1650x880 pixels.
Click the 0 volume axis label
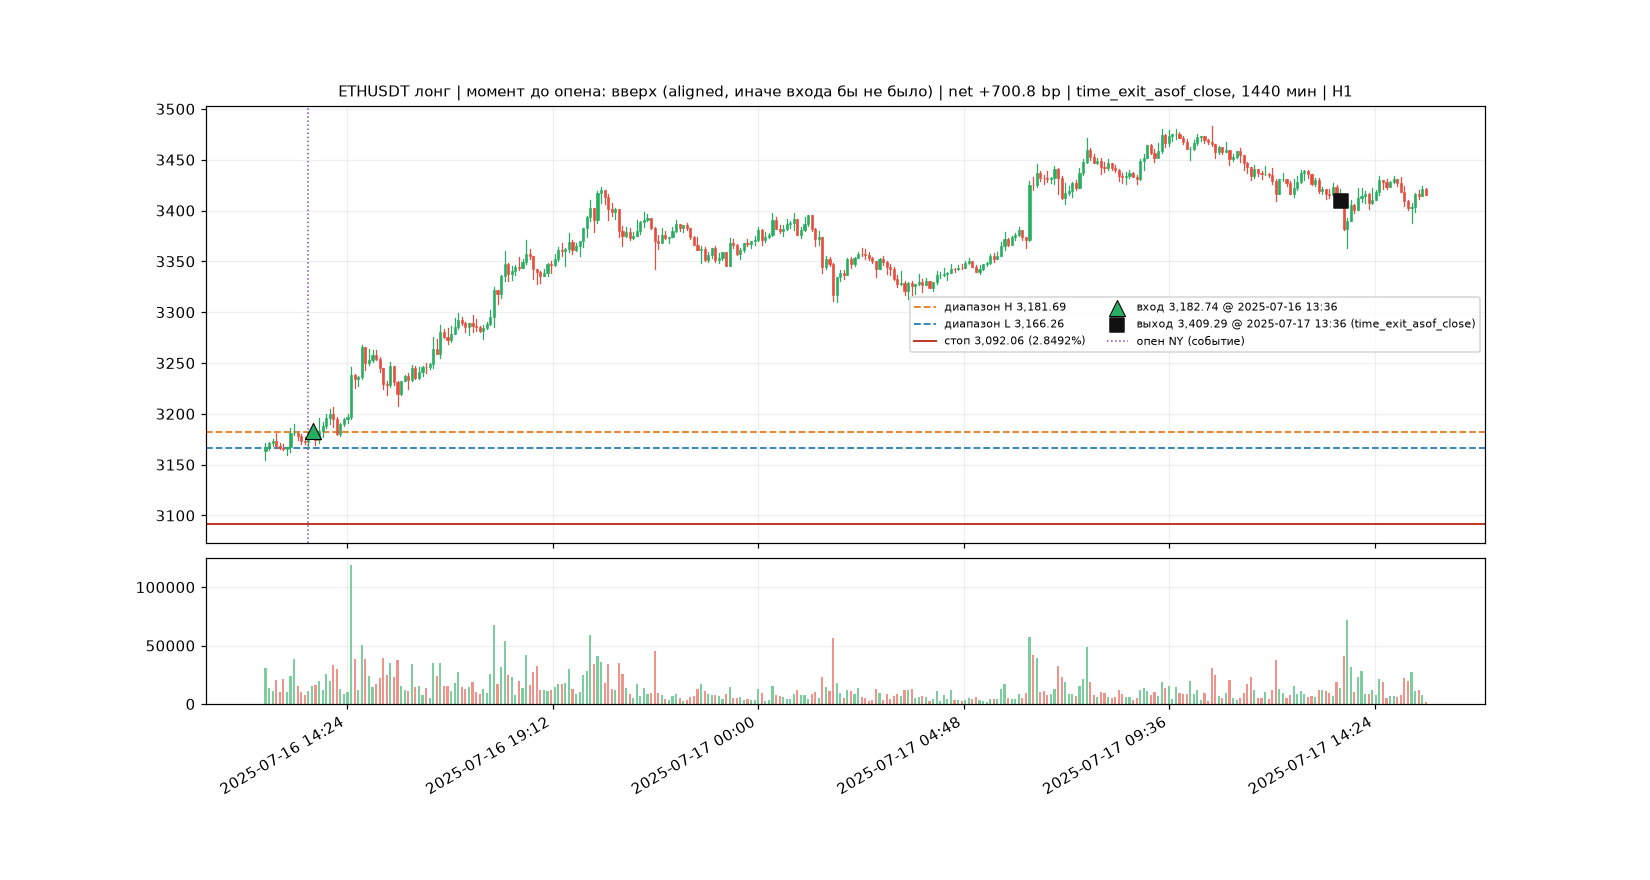point(191,705)
